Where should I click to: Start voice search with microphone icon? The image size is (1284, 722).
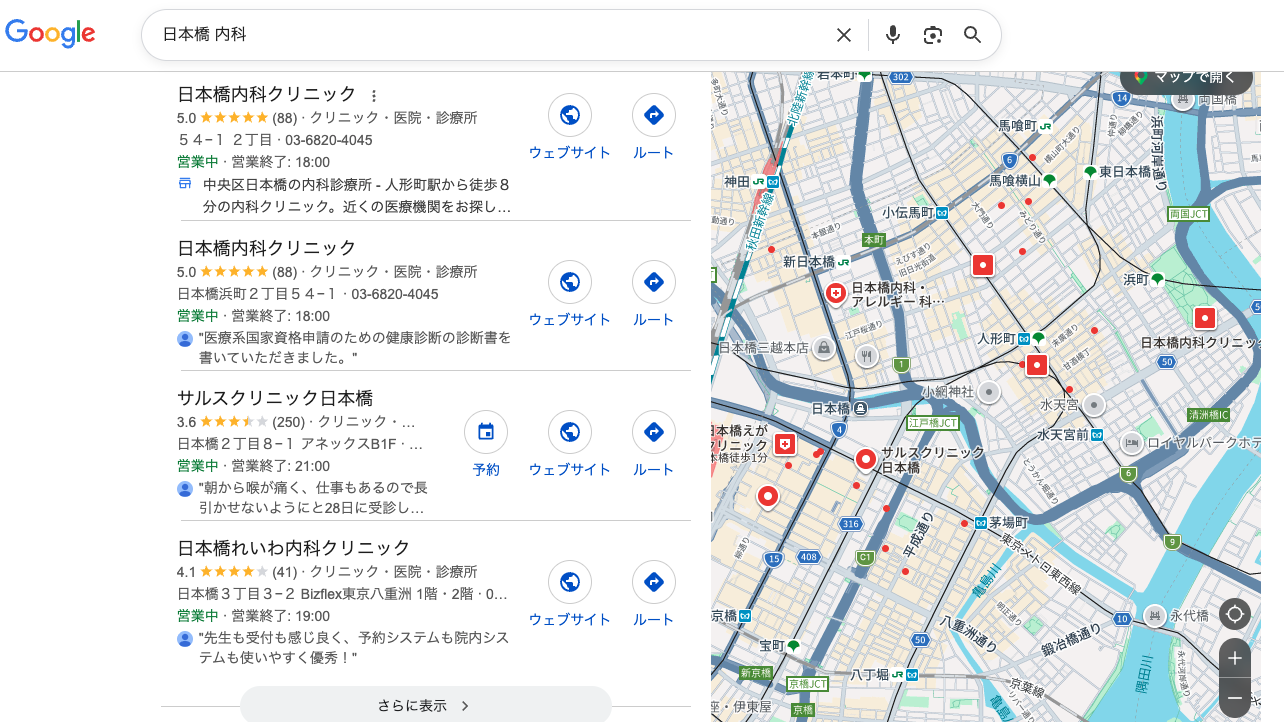[893, 35]
